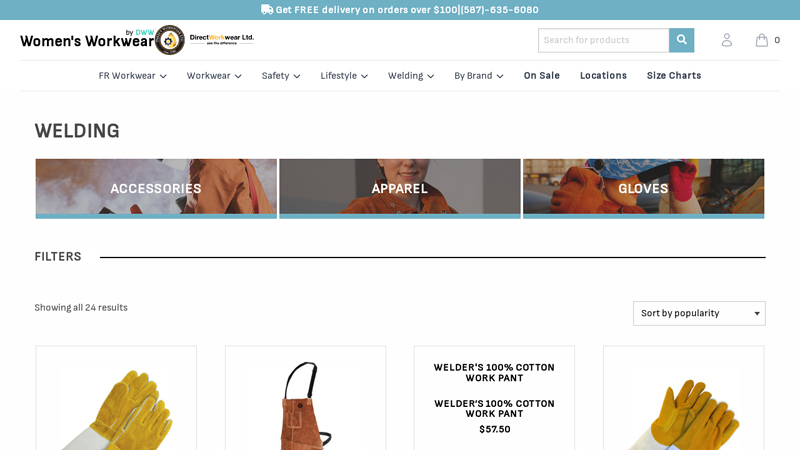Image resolution: width=800 pixels, height=450 pixels.
Task: Expand the FR Workwear menu
Action: pos(132,76)
